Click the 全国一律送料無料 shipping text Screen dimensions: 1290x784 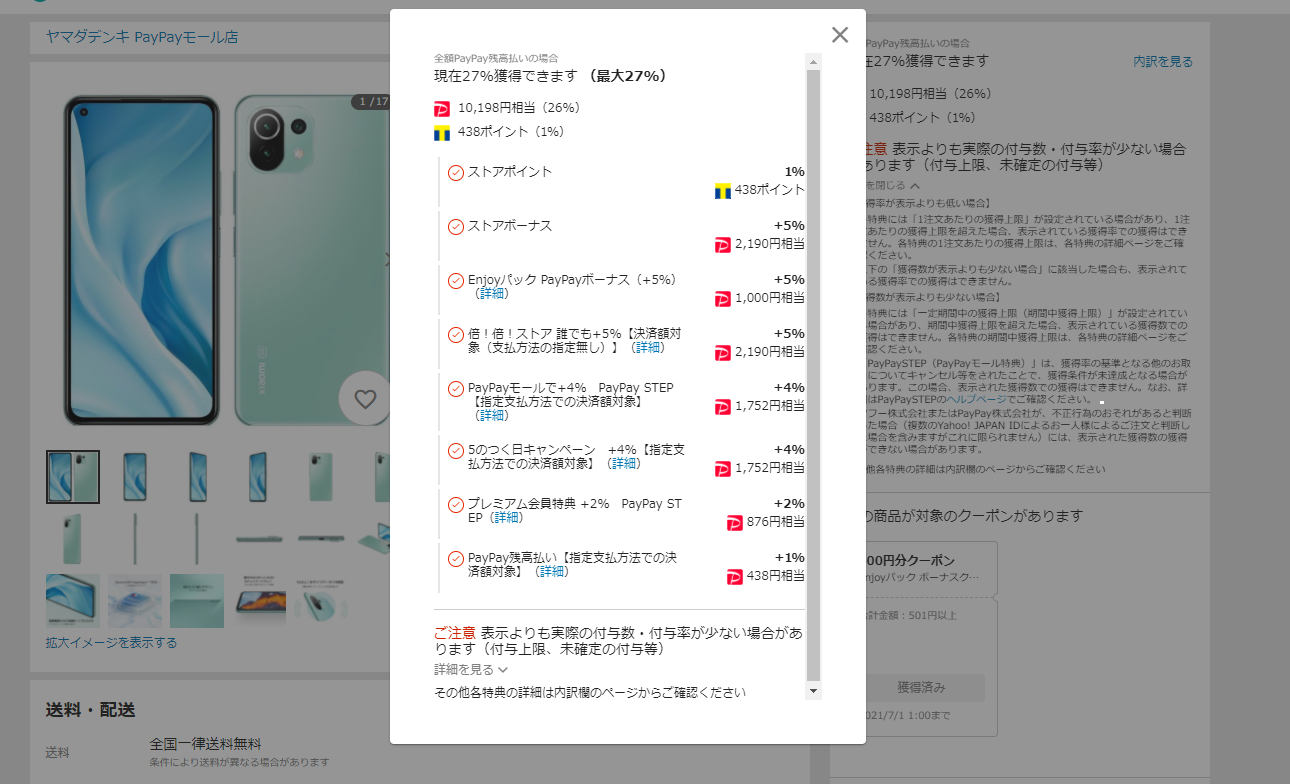pyautogui.click(x=205, y=744)
